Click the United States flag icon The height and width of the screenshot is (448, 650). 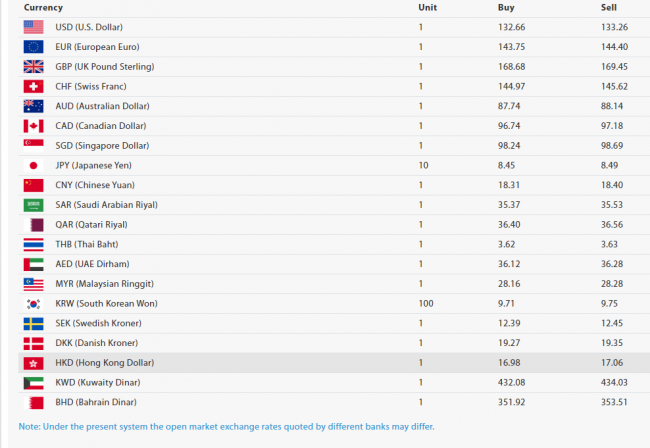[x=33, y=27]
